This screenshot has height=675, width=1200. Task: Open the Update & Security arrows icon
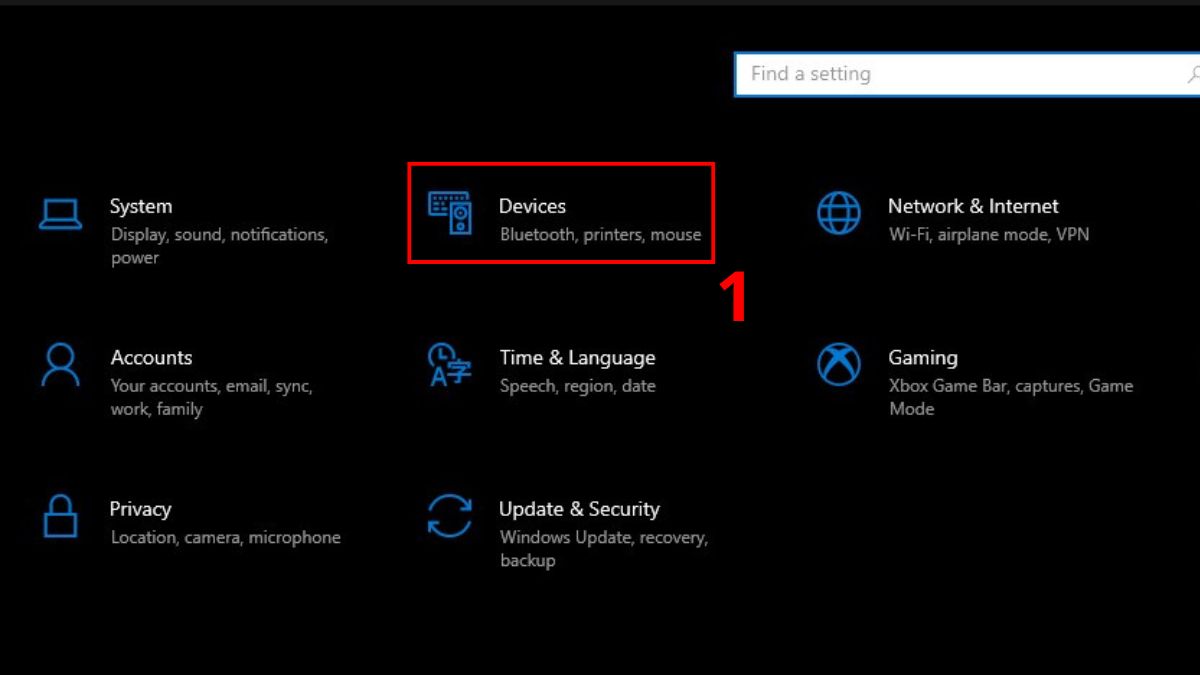pyautogui.click(x=449, y=516)
